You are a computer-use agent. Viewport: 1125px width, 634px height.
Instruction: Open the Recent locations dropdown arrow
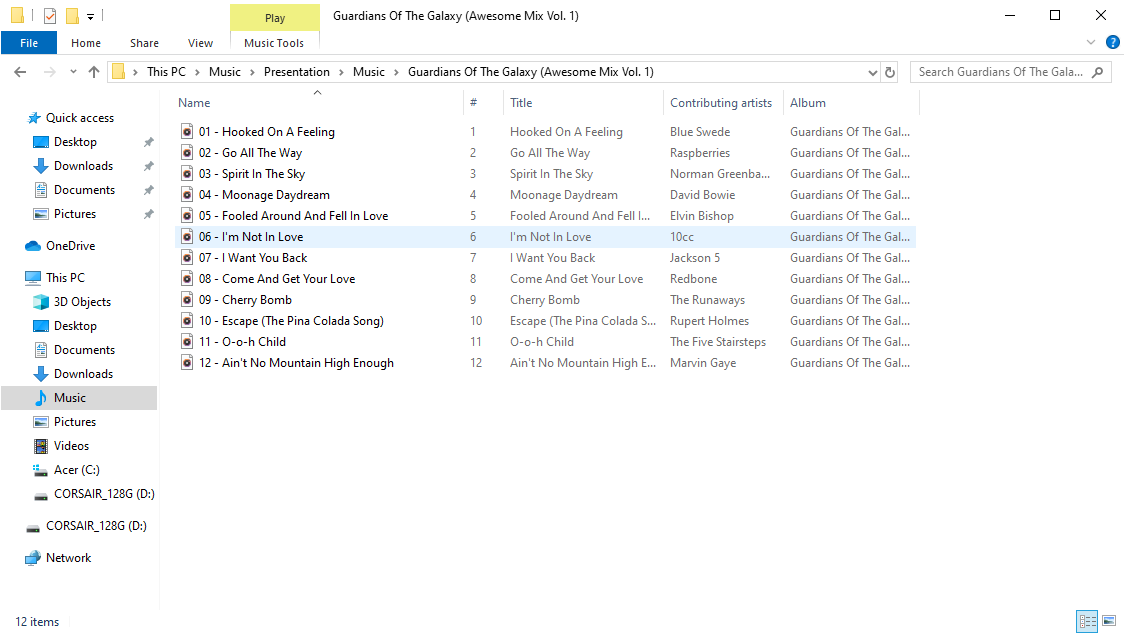pos(73,72)
